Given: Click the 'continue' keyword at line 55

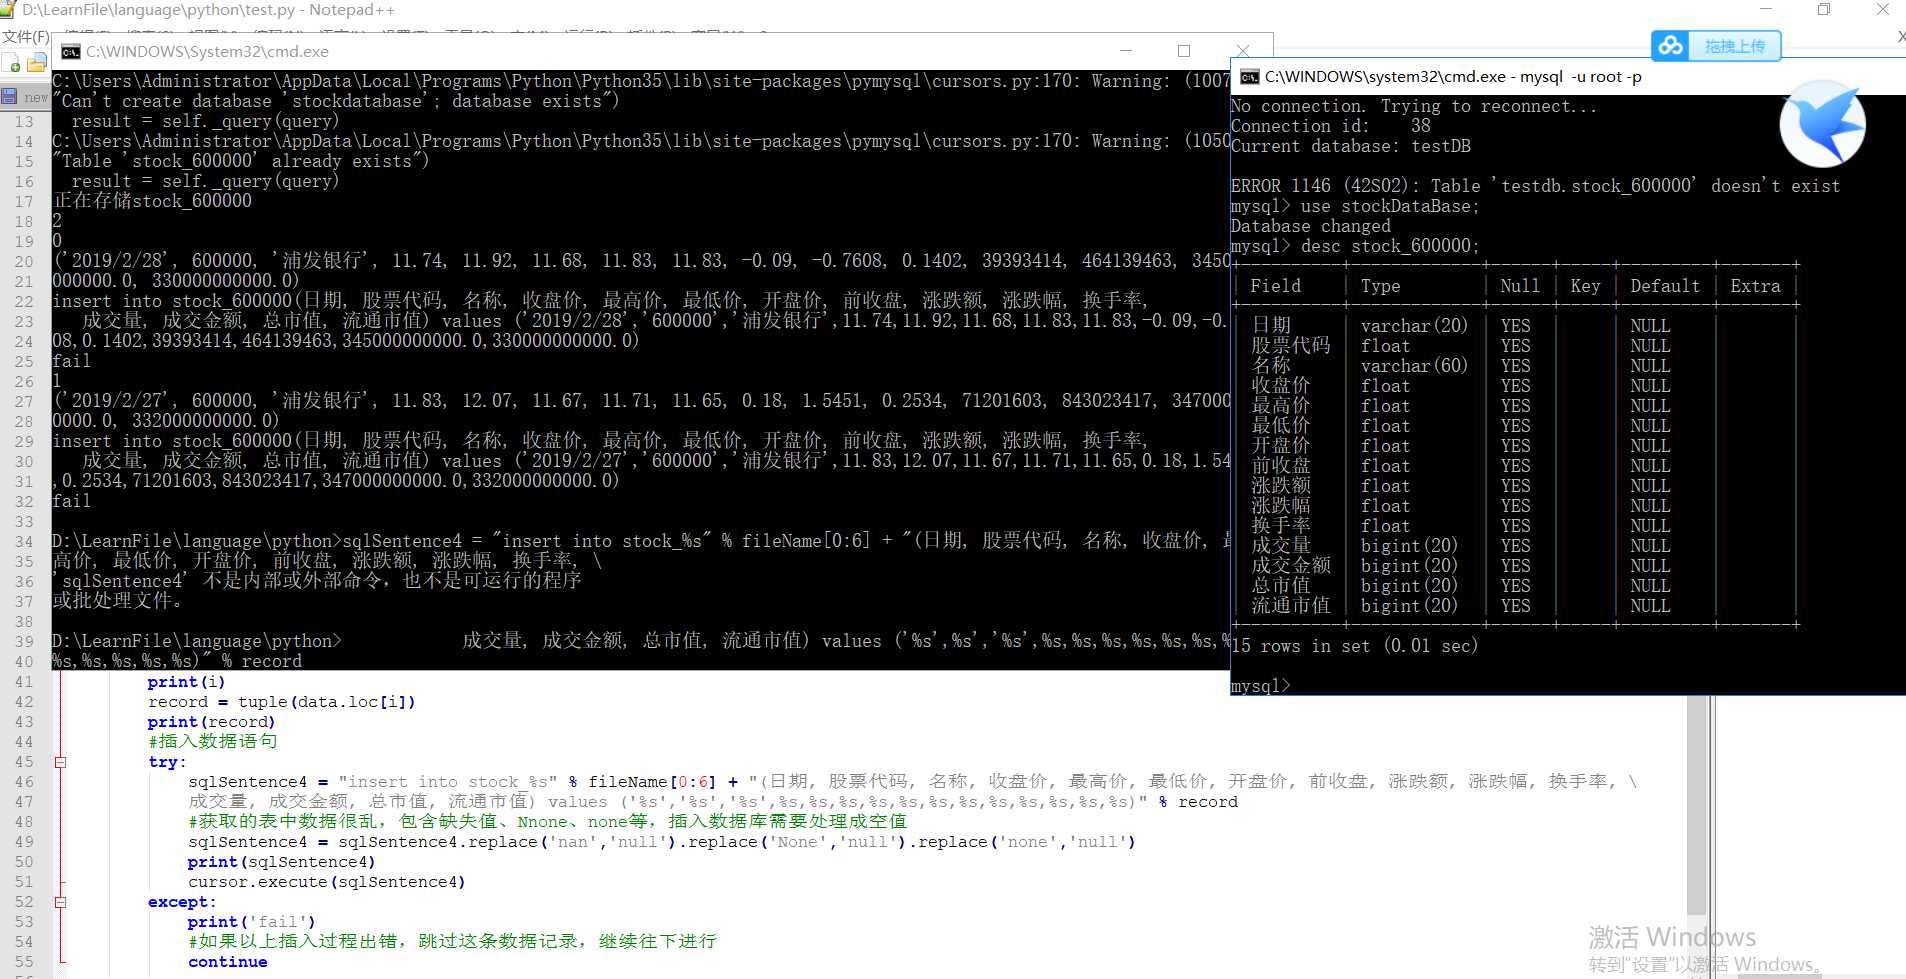Looking at the screenshot, I should click(x=227, y=962).
